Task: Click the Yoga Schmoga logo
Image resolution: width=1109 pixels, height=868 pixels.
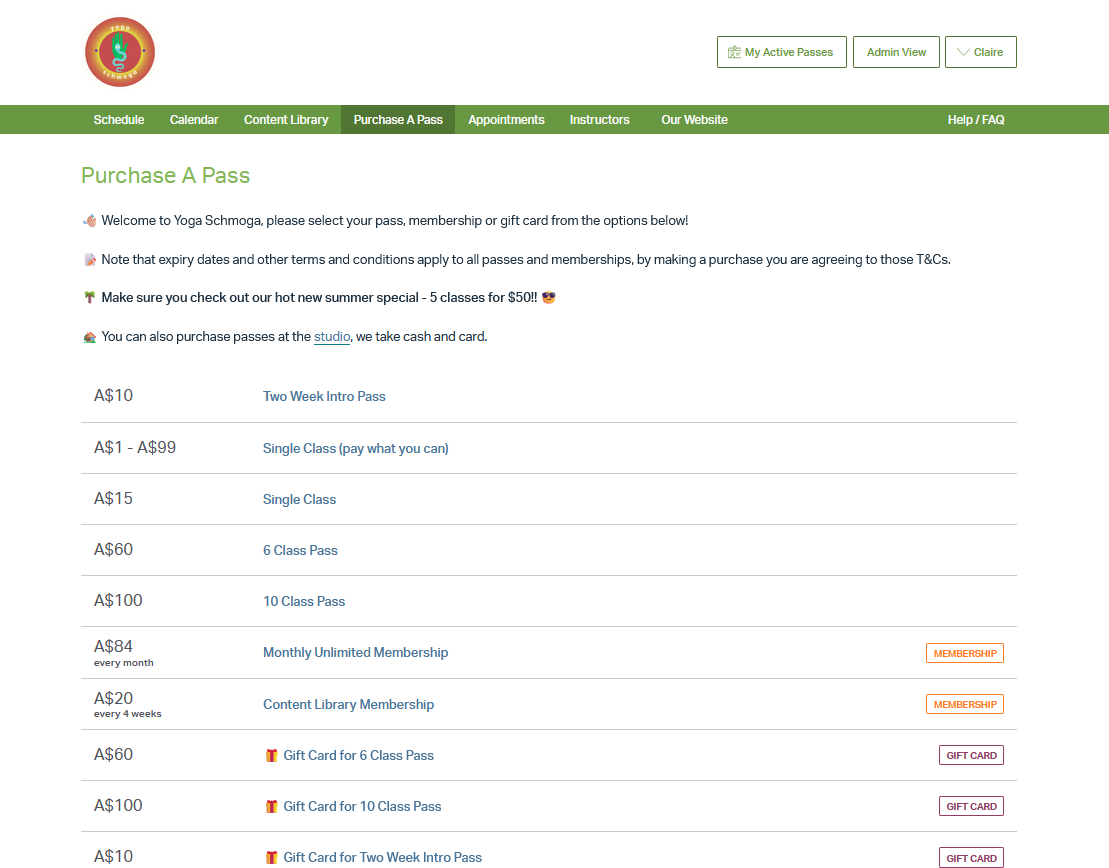Action: point(119,51)
